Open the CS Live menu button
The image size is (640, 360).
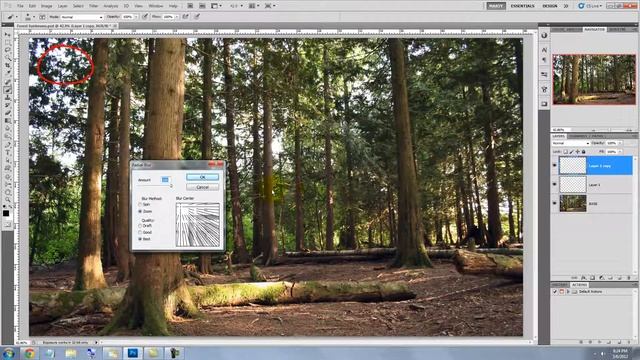pos(590,6)
